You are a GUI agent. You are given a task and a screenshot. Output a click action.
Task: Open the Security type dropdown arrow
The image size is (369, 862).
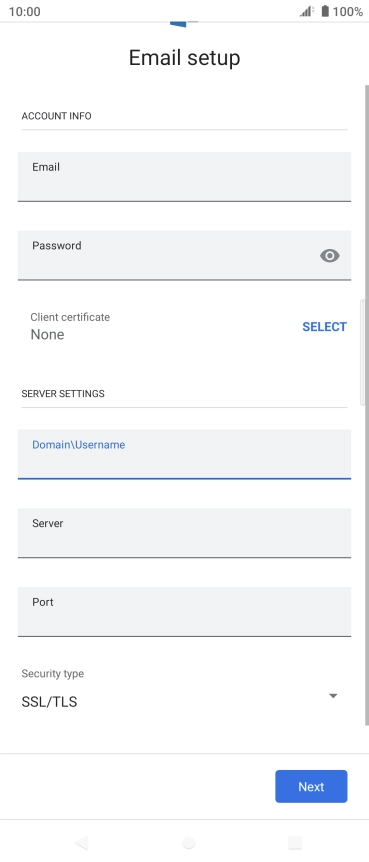(x=333, y=695)
